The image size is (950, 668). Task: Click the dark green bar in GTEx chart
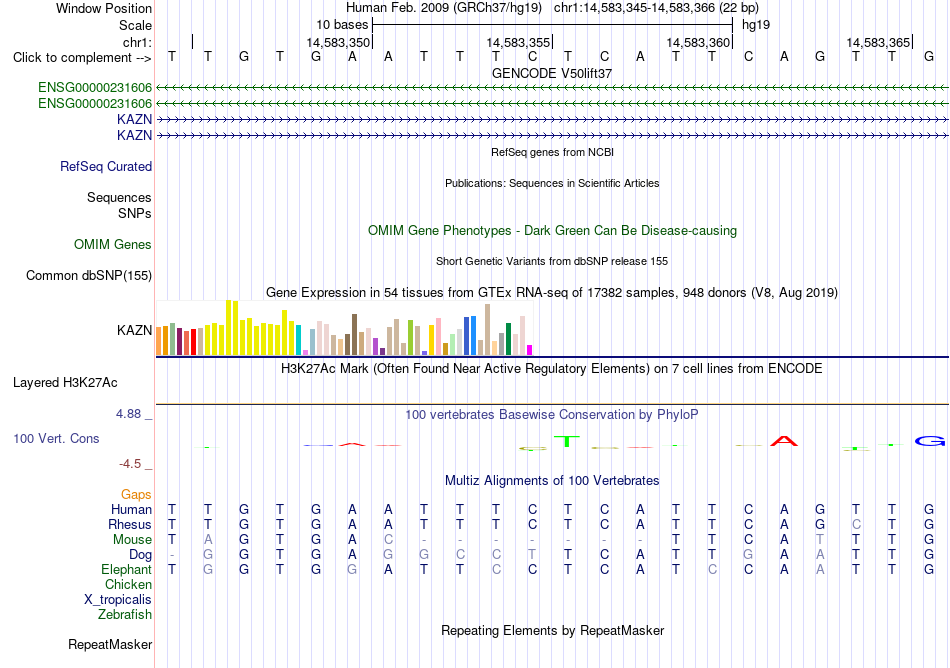pyautogui.click(x=508, y=339)
